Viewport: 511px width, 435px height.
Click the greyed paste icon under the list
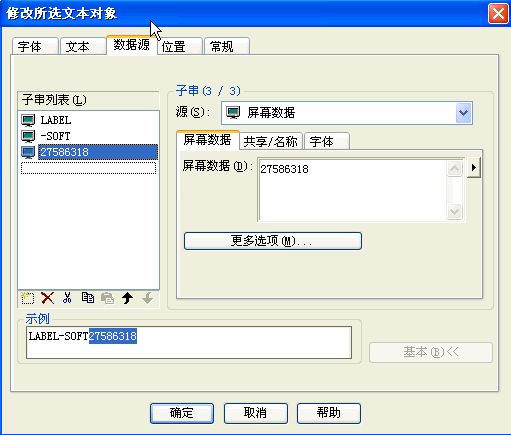[x=107, y=298]
